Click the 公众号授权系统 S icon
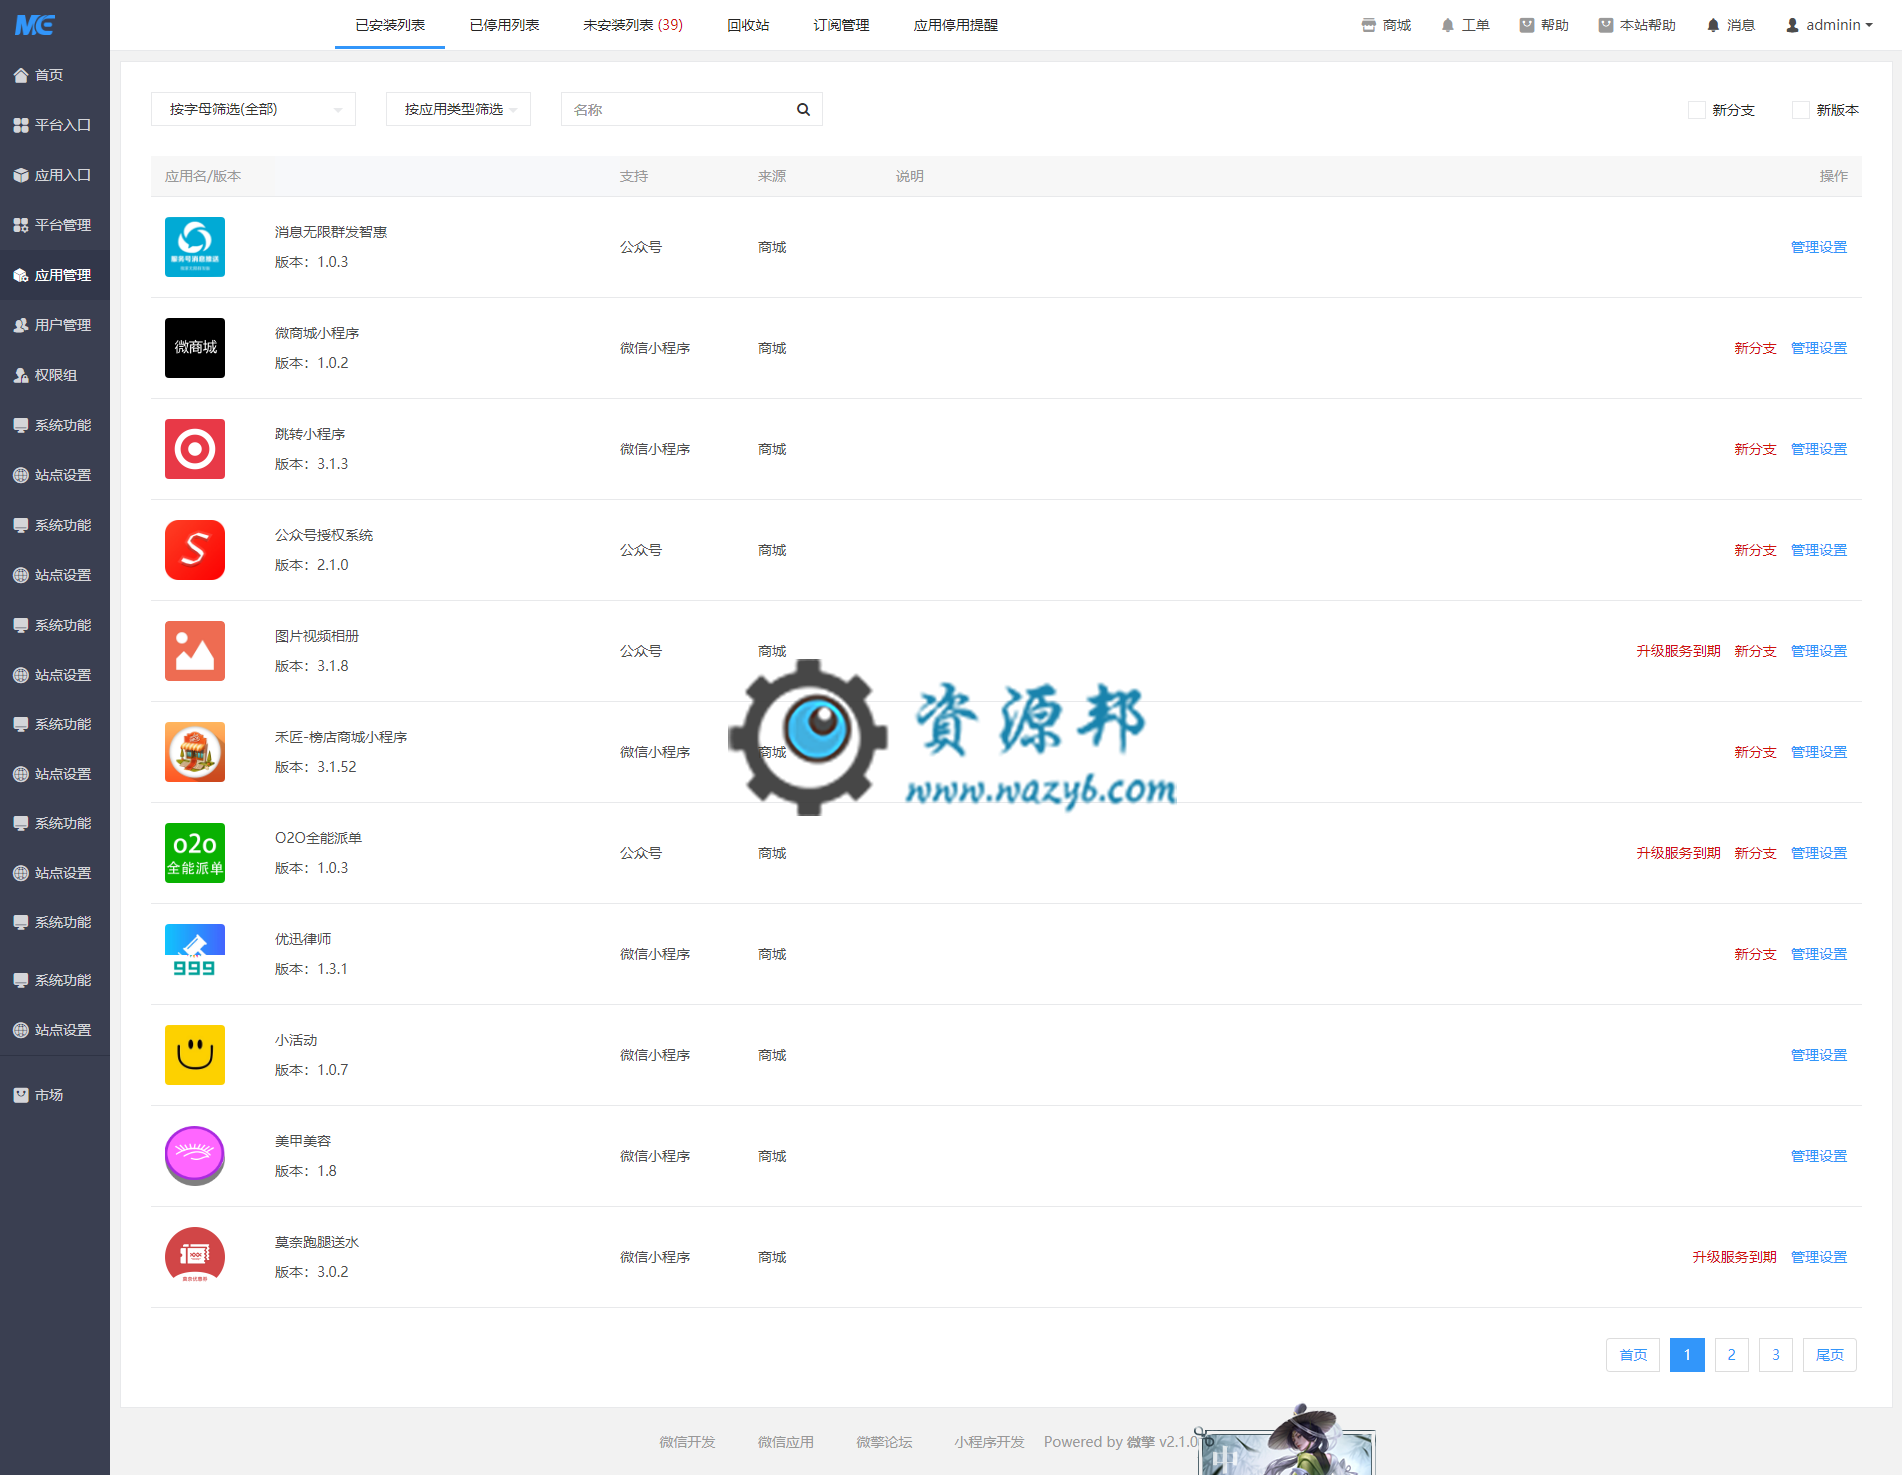This screenshot has width=1902, height=1475. (x=195, y=550)
